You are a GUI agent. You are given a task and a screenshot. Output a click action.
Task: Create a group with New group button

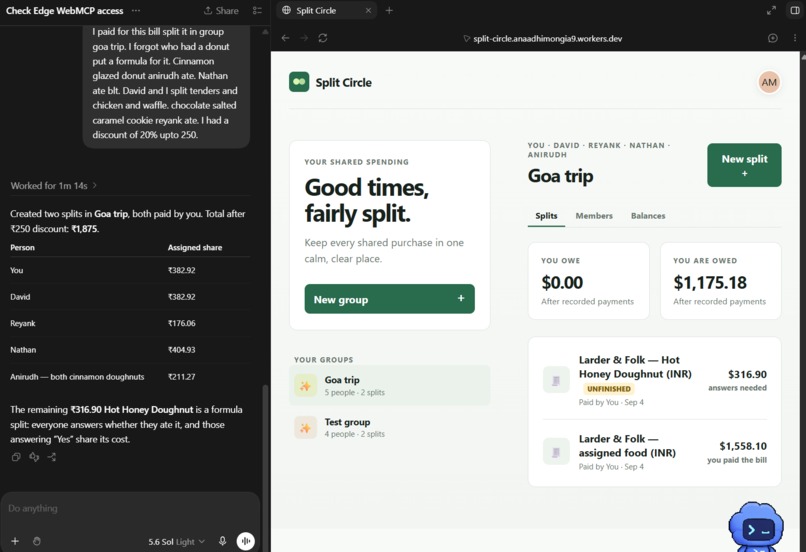[390, 299]
